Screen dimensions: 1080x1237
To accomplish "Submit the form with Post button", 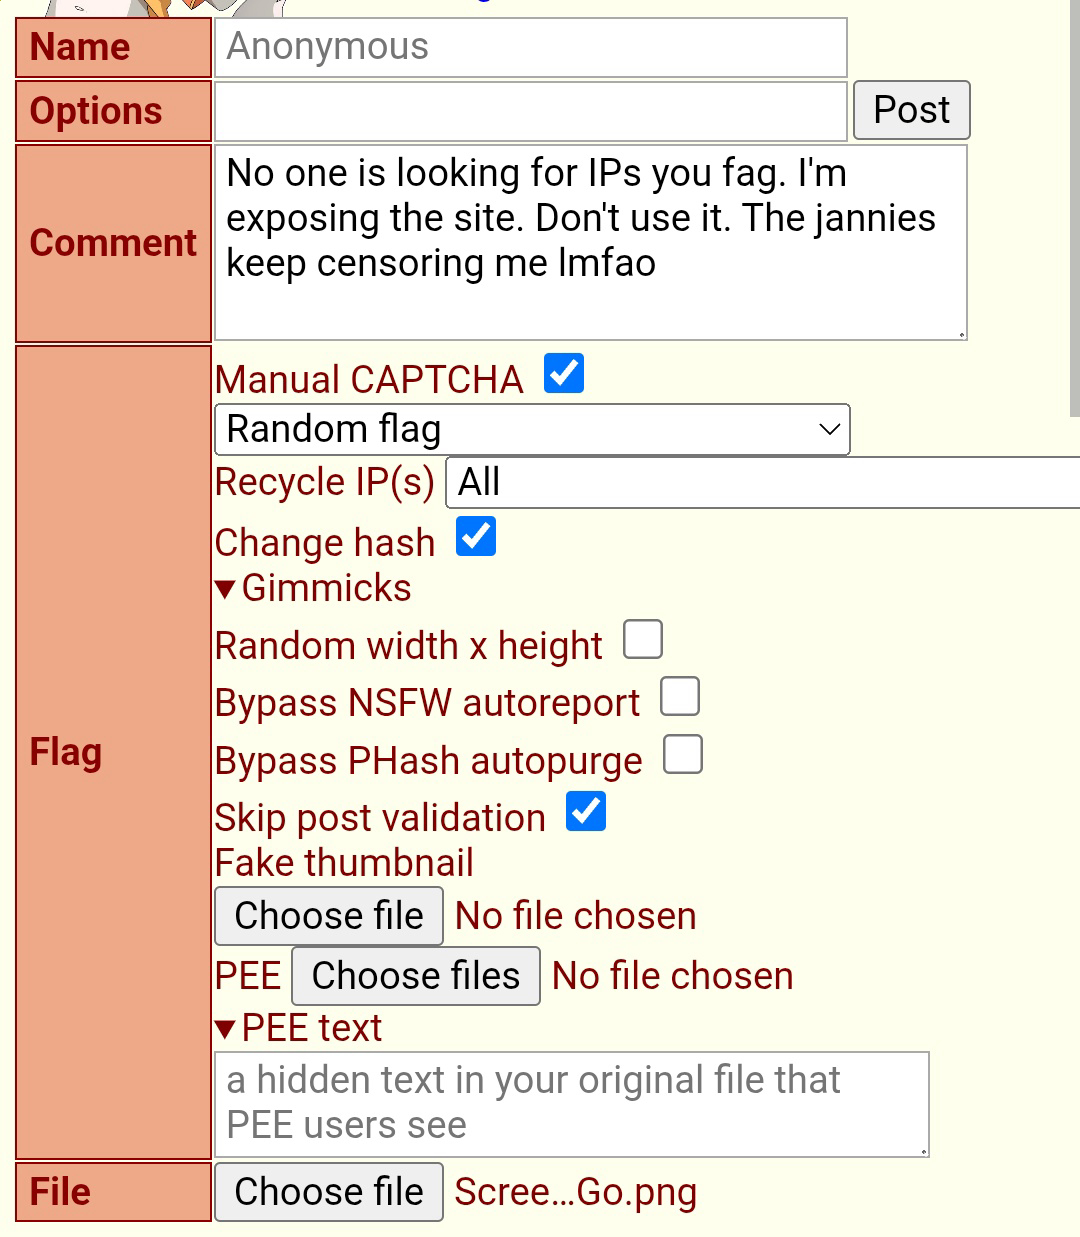I will tap(911, 110).
